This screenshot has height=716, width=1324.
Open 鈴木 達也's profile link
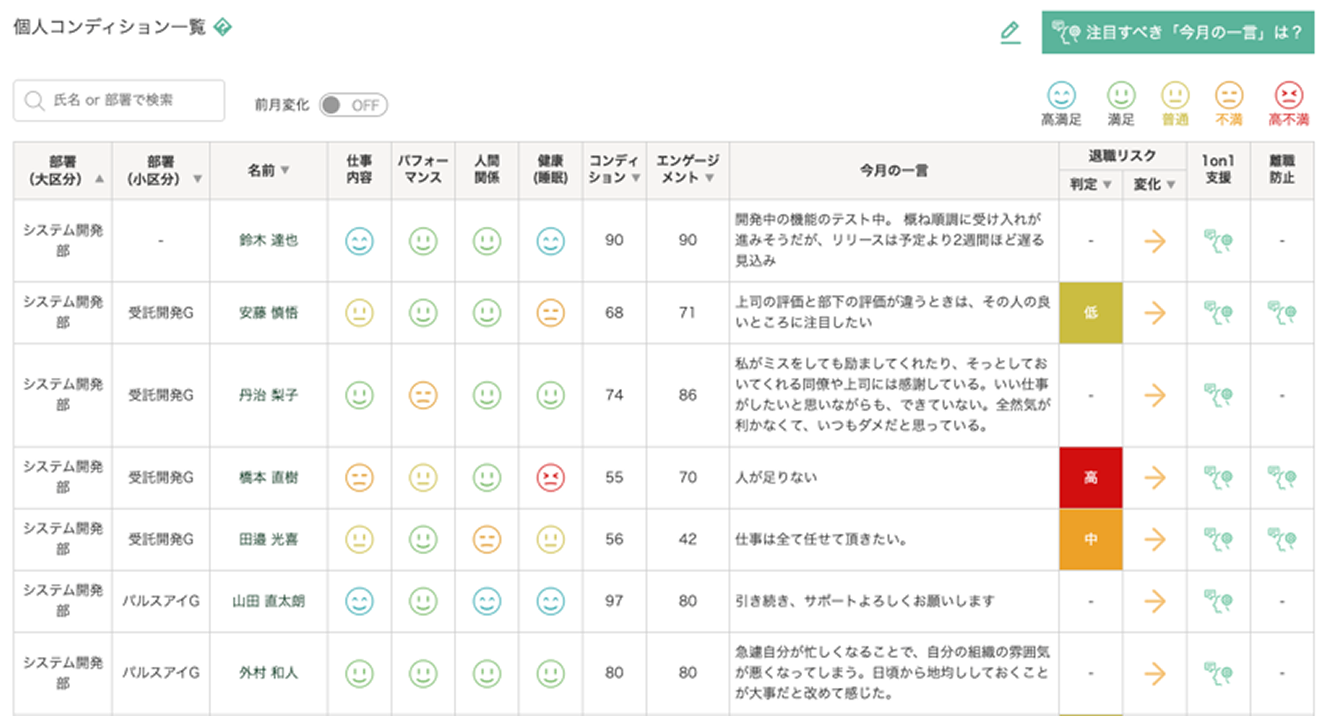[268, 241]
